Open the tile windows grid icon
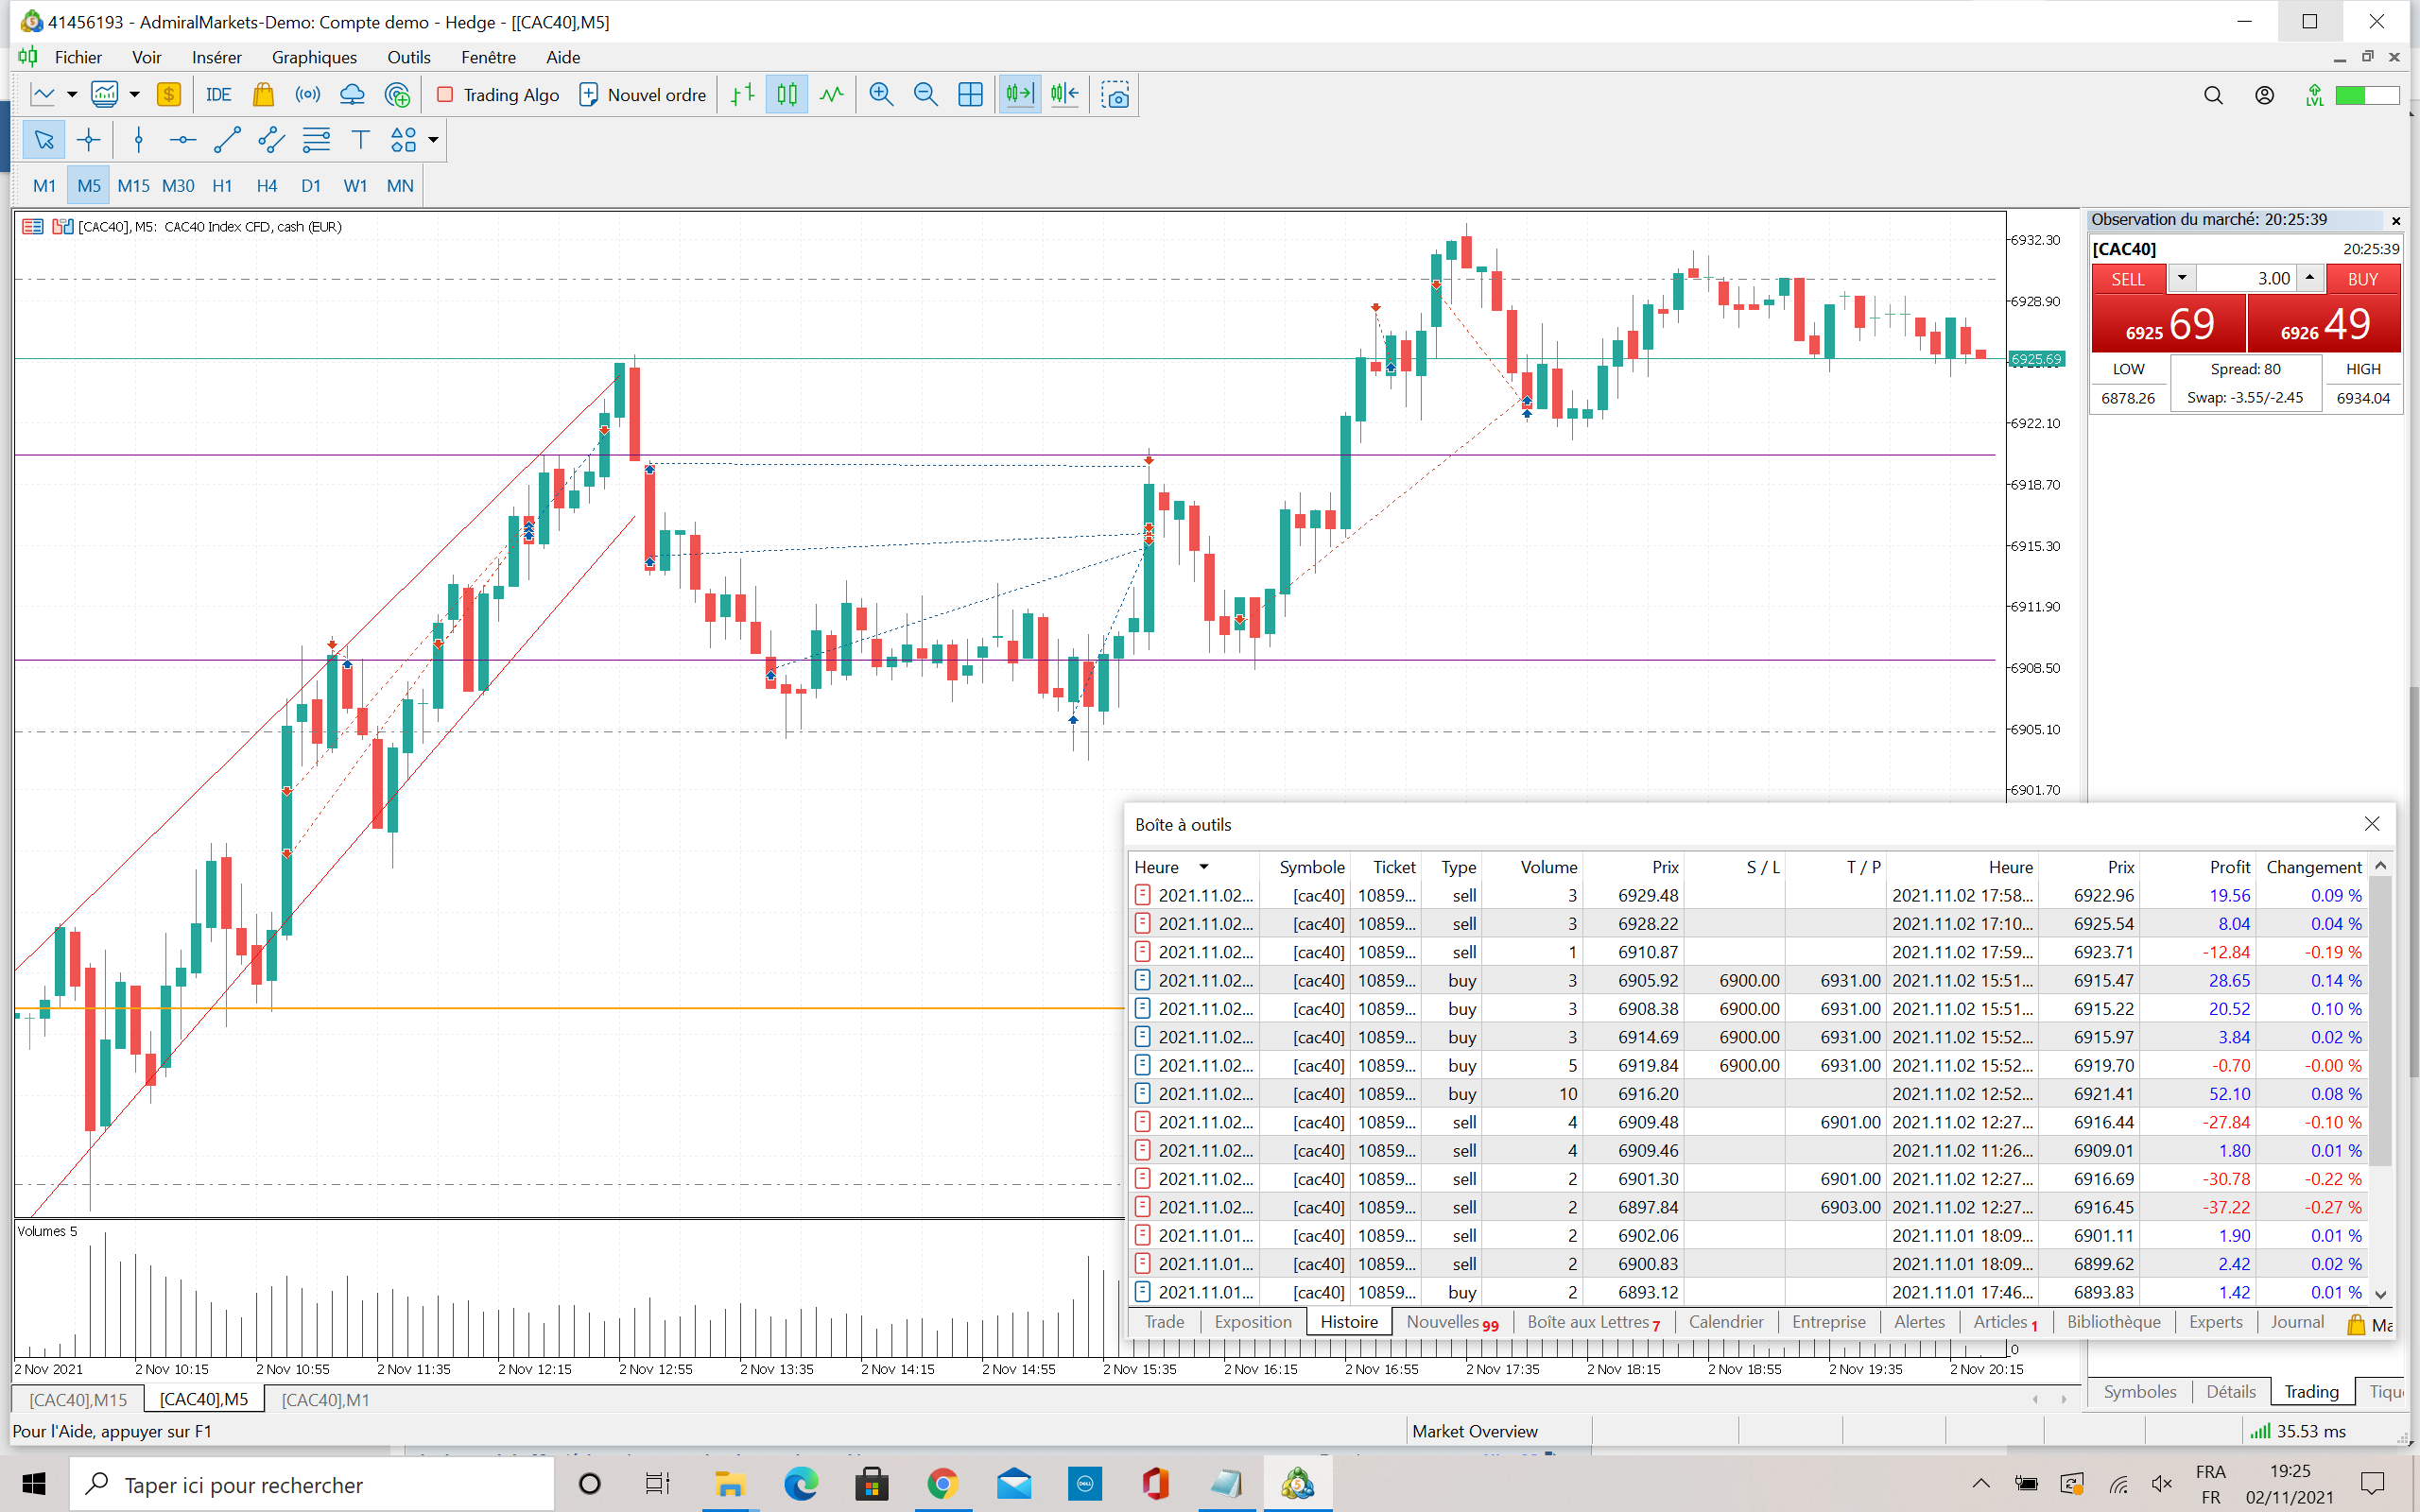The image size is (2420, 1512). point(970,95)
